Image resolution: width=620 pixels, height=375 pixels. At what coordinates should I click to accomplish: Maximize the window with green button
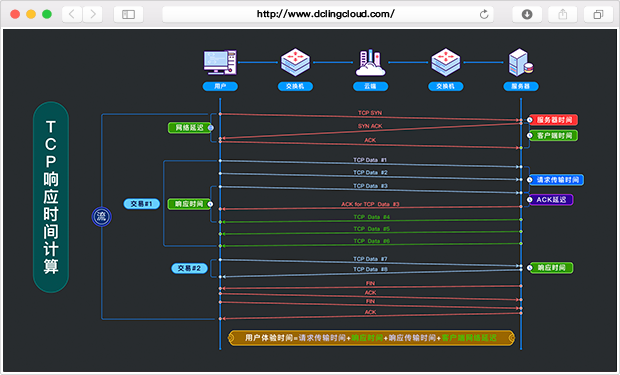point(47,15)
